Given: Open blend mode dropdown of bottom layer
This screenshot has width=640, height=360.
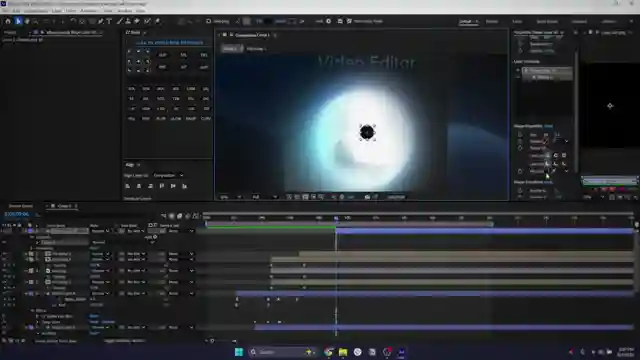Looking at the screenshot, I should point(100,327).
